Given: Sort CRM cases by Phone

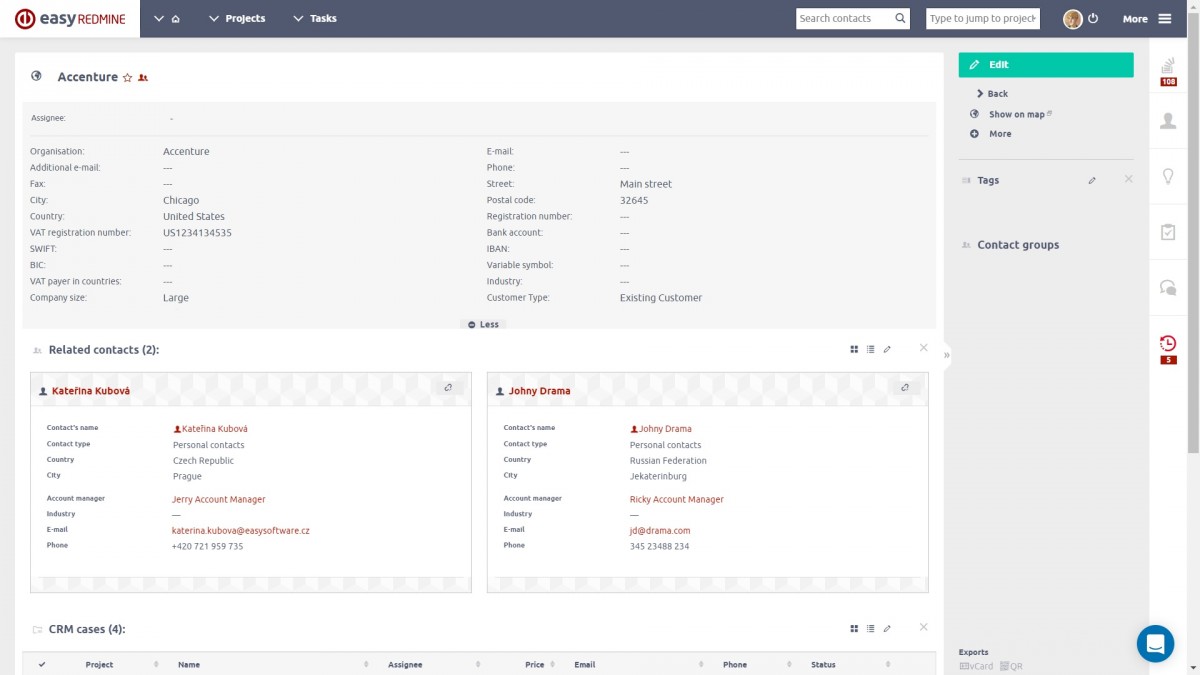Looking at the screenshot, I should point(735,664).
